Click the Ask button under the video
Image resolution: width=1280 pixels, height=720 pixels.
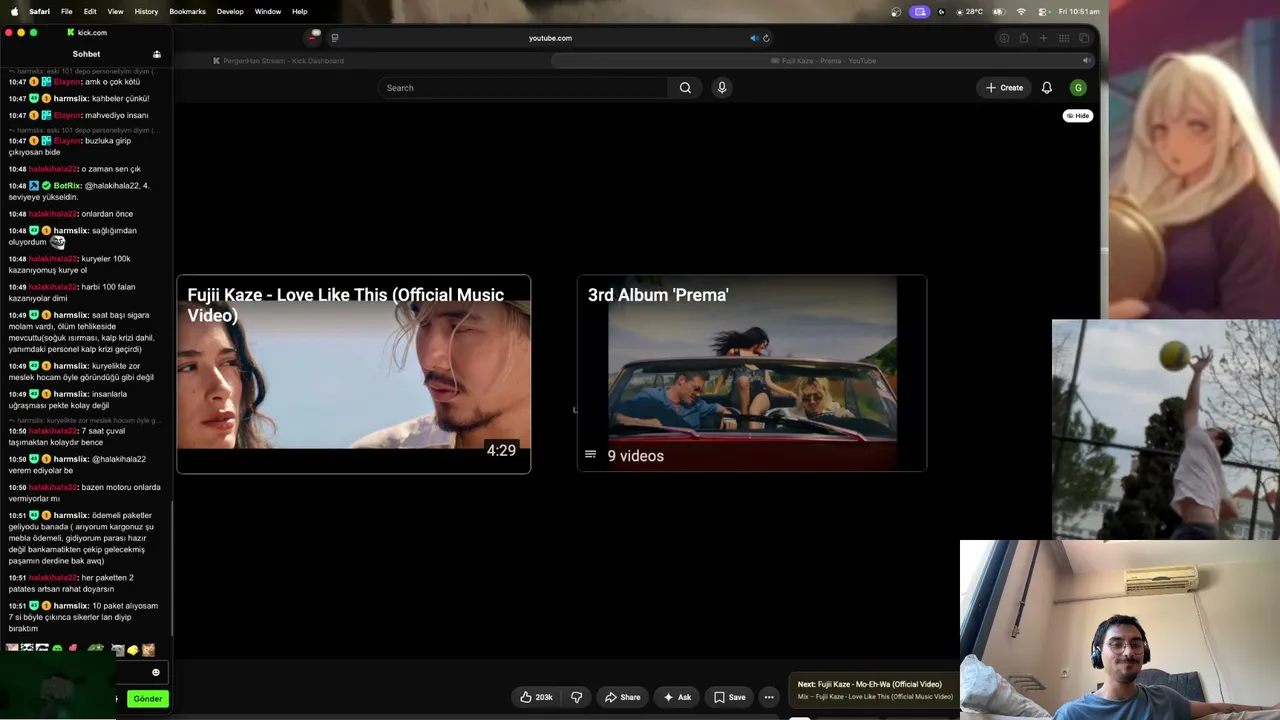[677, 697]
